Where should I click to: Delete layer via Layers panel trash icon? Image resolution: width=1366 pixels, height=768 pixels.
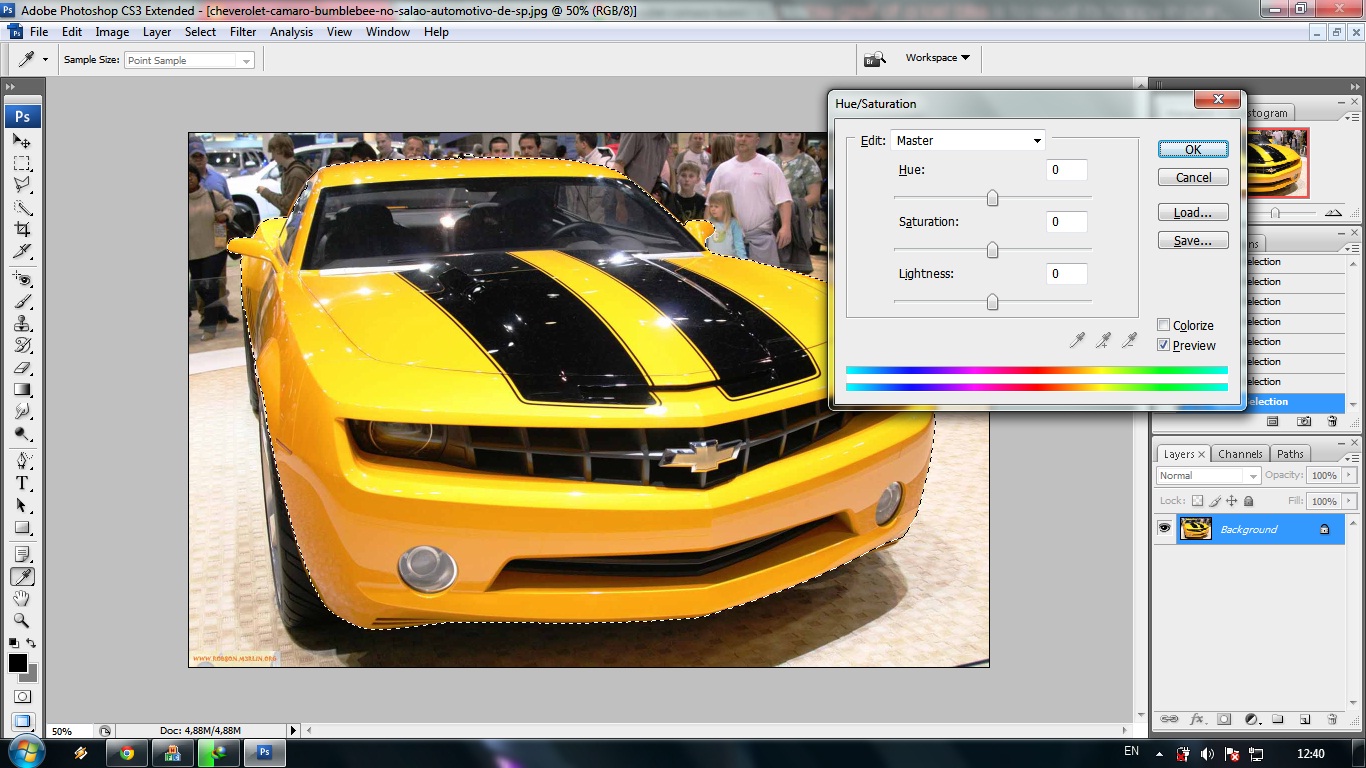1331,719
